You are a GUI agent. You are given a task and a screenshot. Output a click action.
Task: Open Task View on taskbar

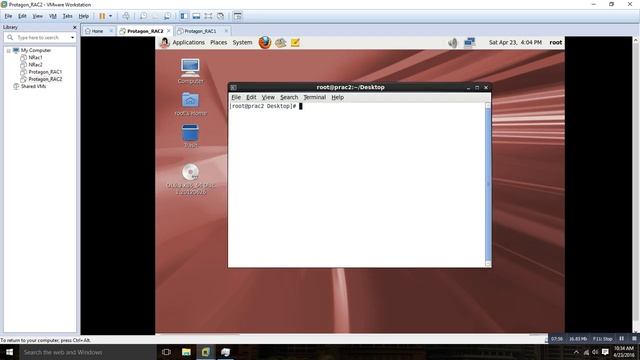[166, 352]
